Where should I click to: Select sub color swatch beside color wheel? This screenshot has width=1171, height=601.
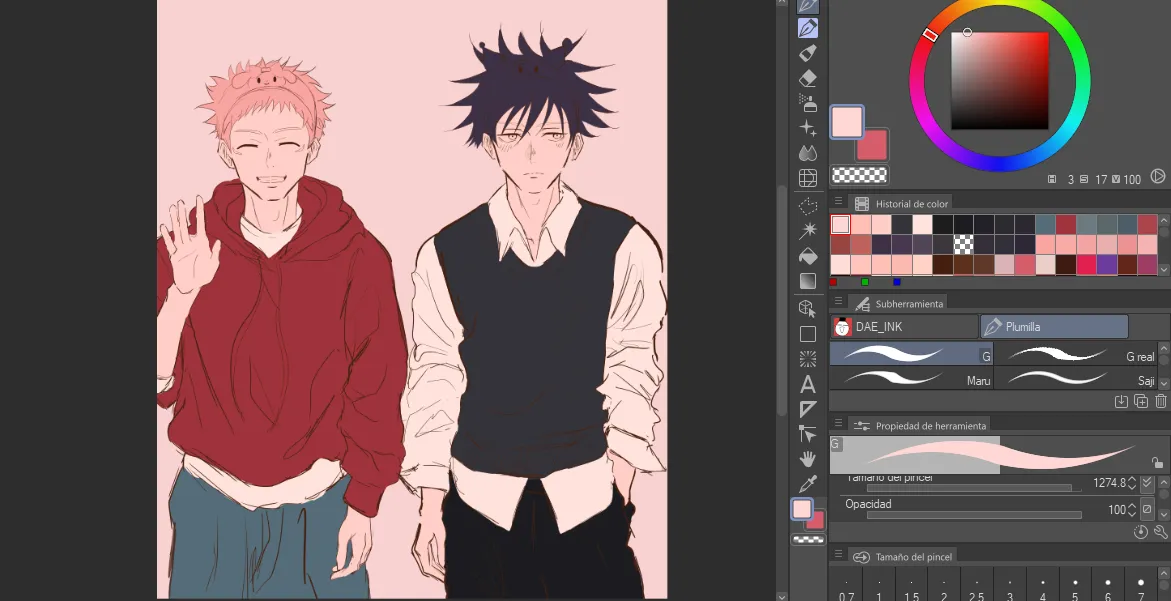[x=872, y=146]
